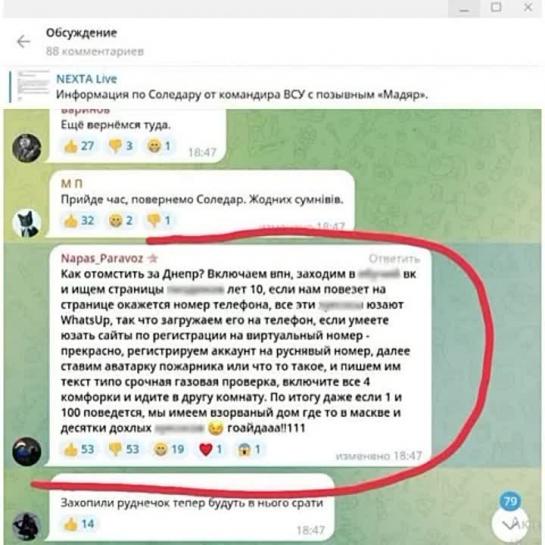Toggle thumbs-up reaction with 32 on М П message

[x=79, y=220]
